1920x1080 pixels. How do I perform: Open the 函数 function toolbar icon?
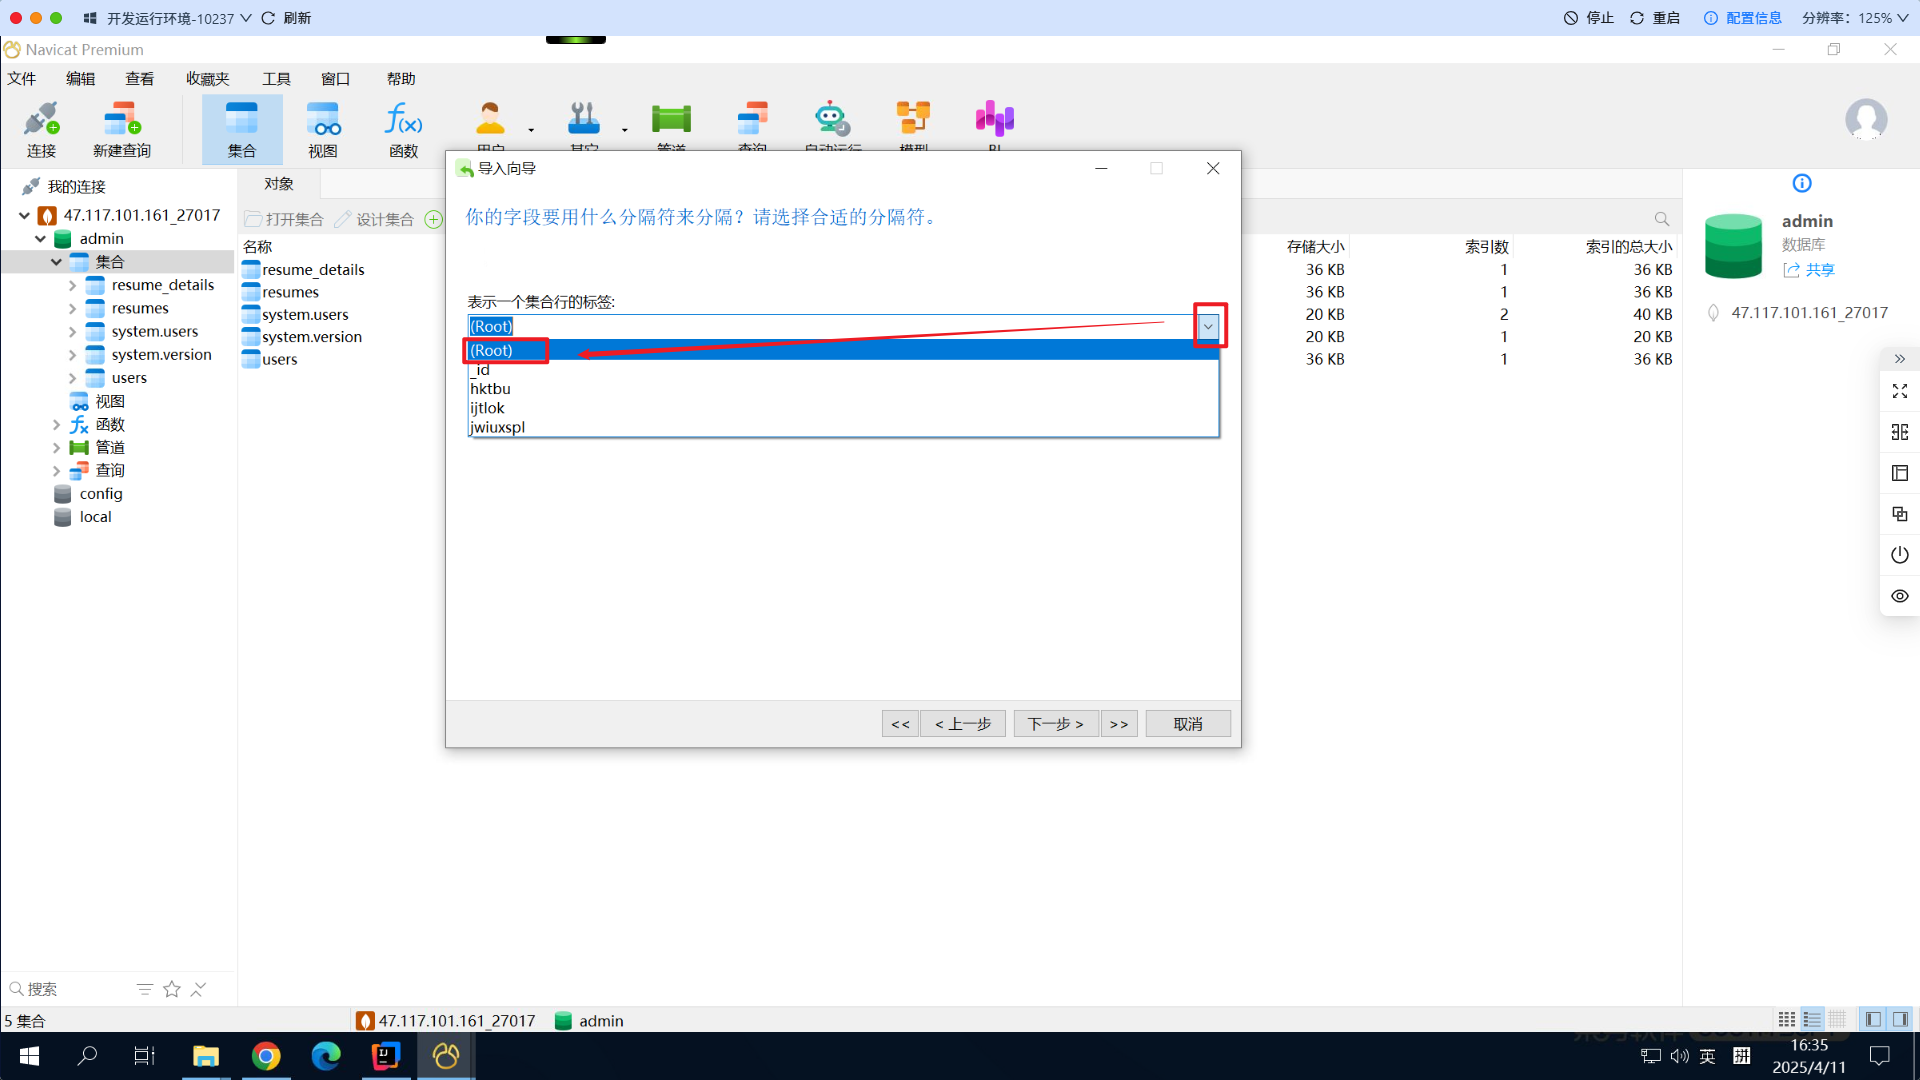[x=404, y=129]
